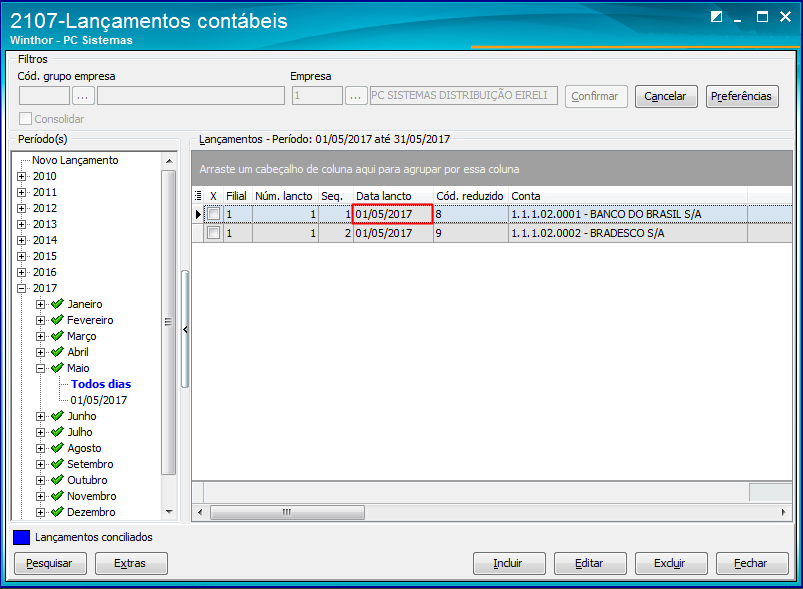Image resolution: width=803 pixels, height=589 pixels.
Task: Click the Pesquisar button
Action: (50, 563)
